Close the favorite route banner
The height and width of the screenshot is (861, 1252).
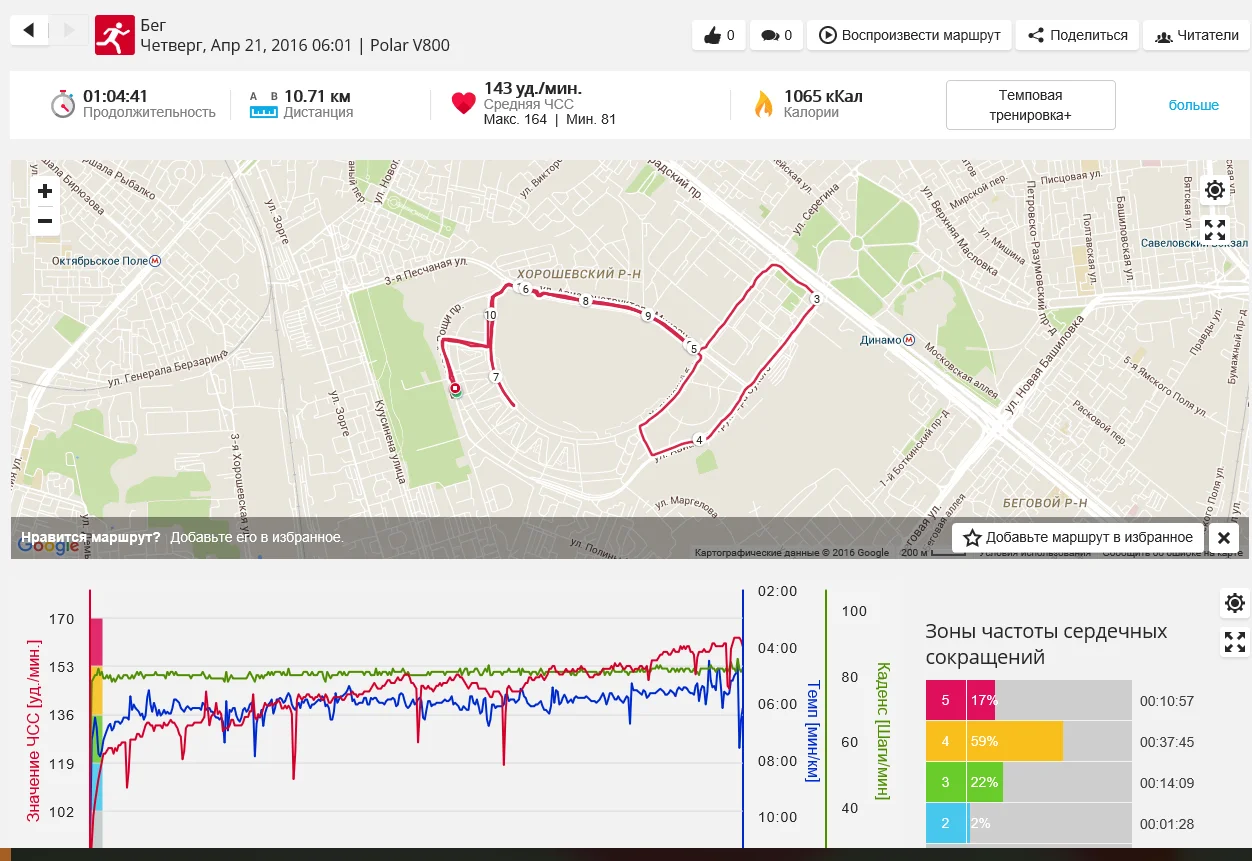click(x=1223, y=538)
